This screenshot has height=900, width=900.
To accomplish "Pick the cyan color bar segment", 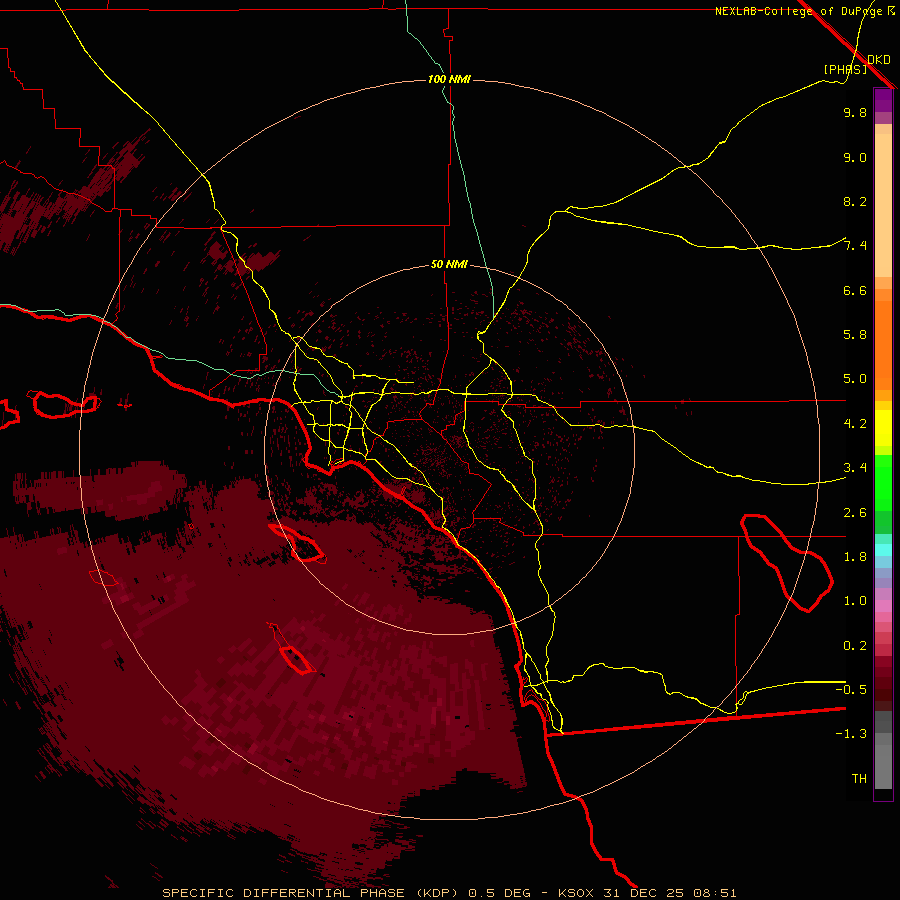I will 883,549.
